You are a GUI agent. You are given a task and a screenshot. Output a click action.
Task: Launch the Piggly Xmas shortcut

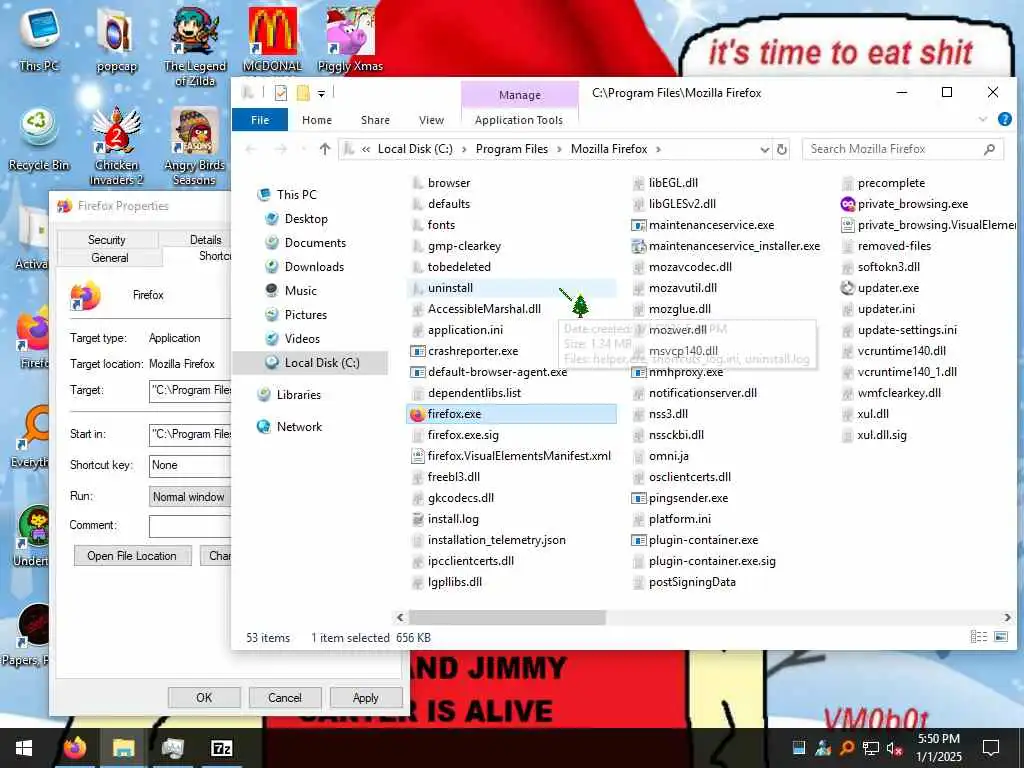350,38
